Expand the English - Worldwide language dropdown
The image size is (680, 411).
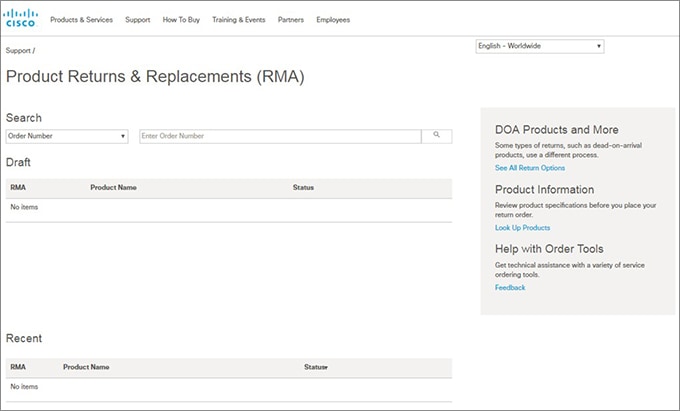(540, 46)
